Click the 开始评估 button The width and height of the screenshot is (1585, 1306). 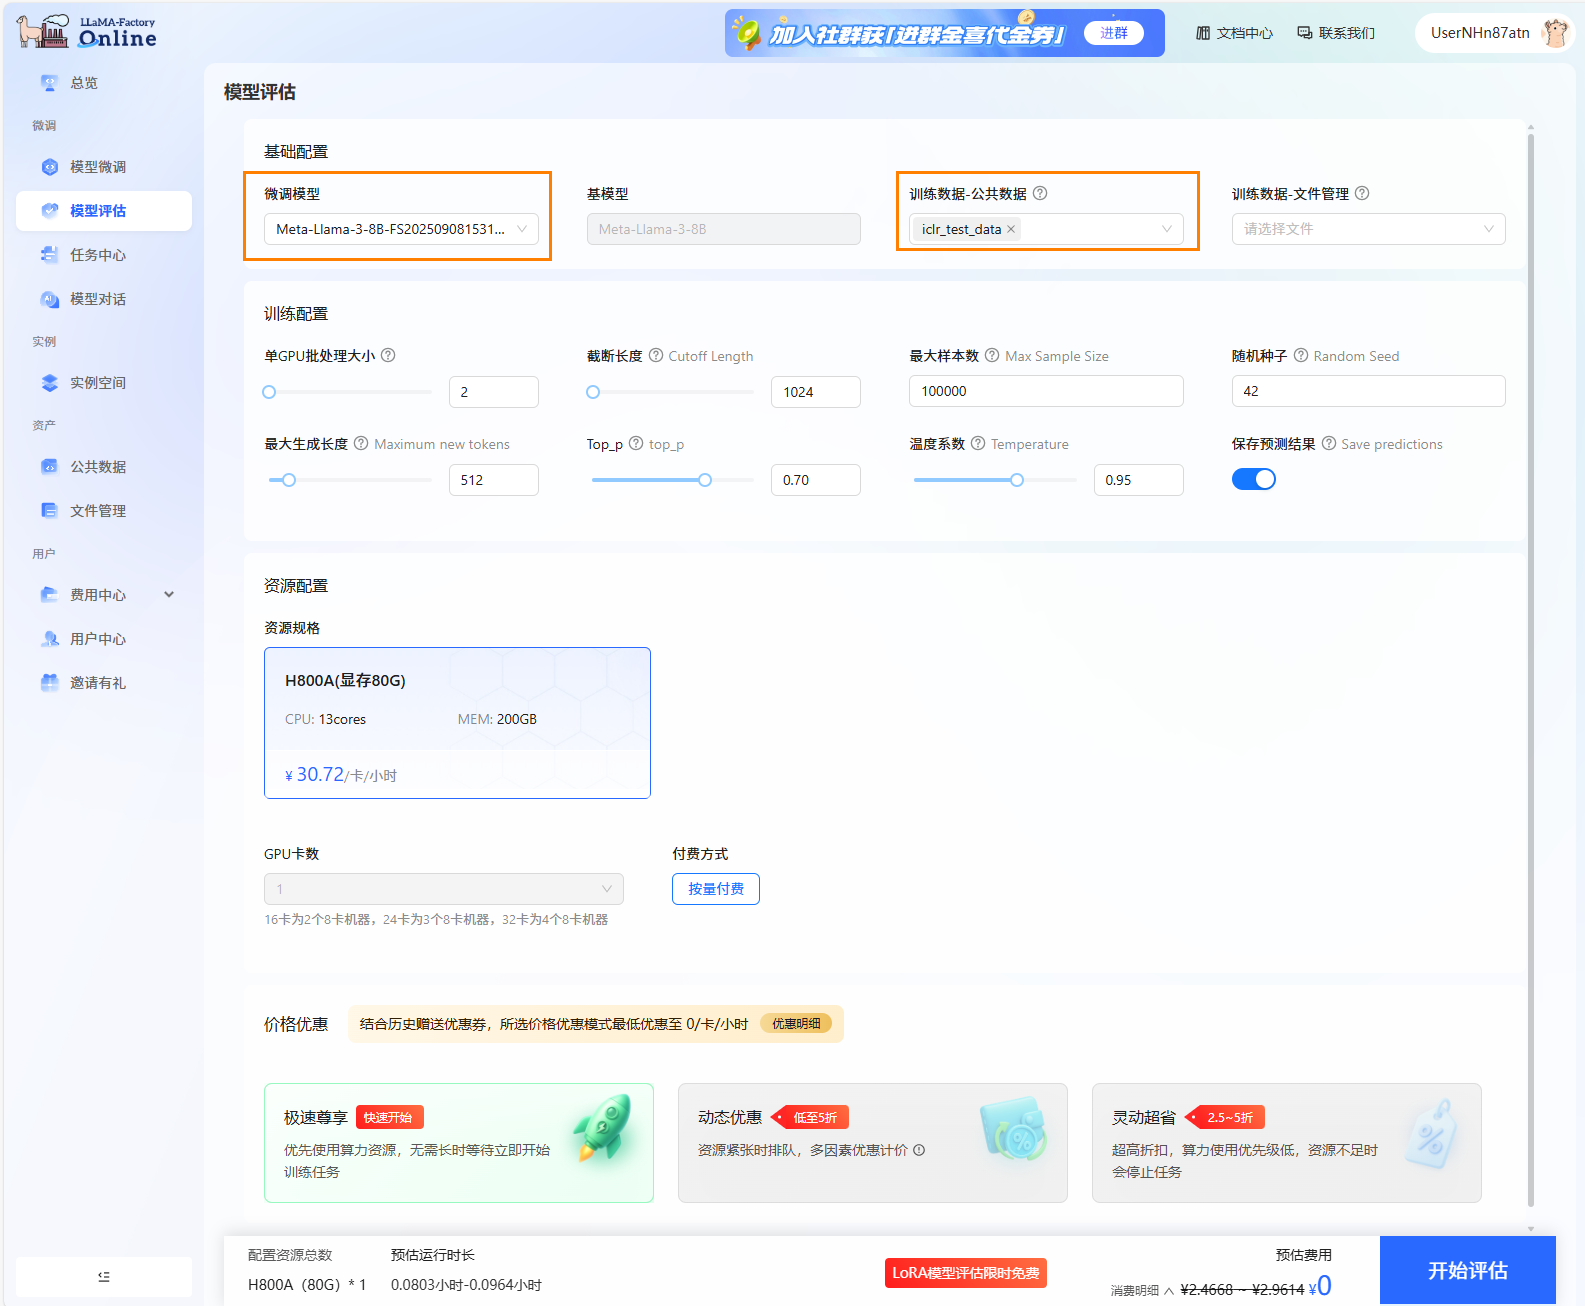coord(1466,1270)
